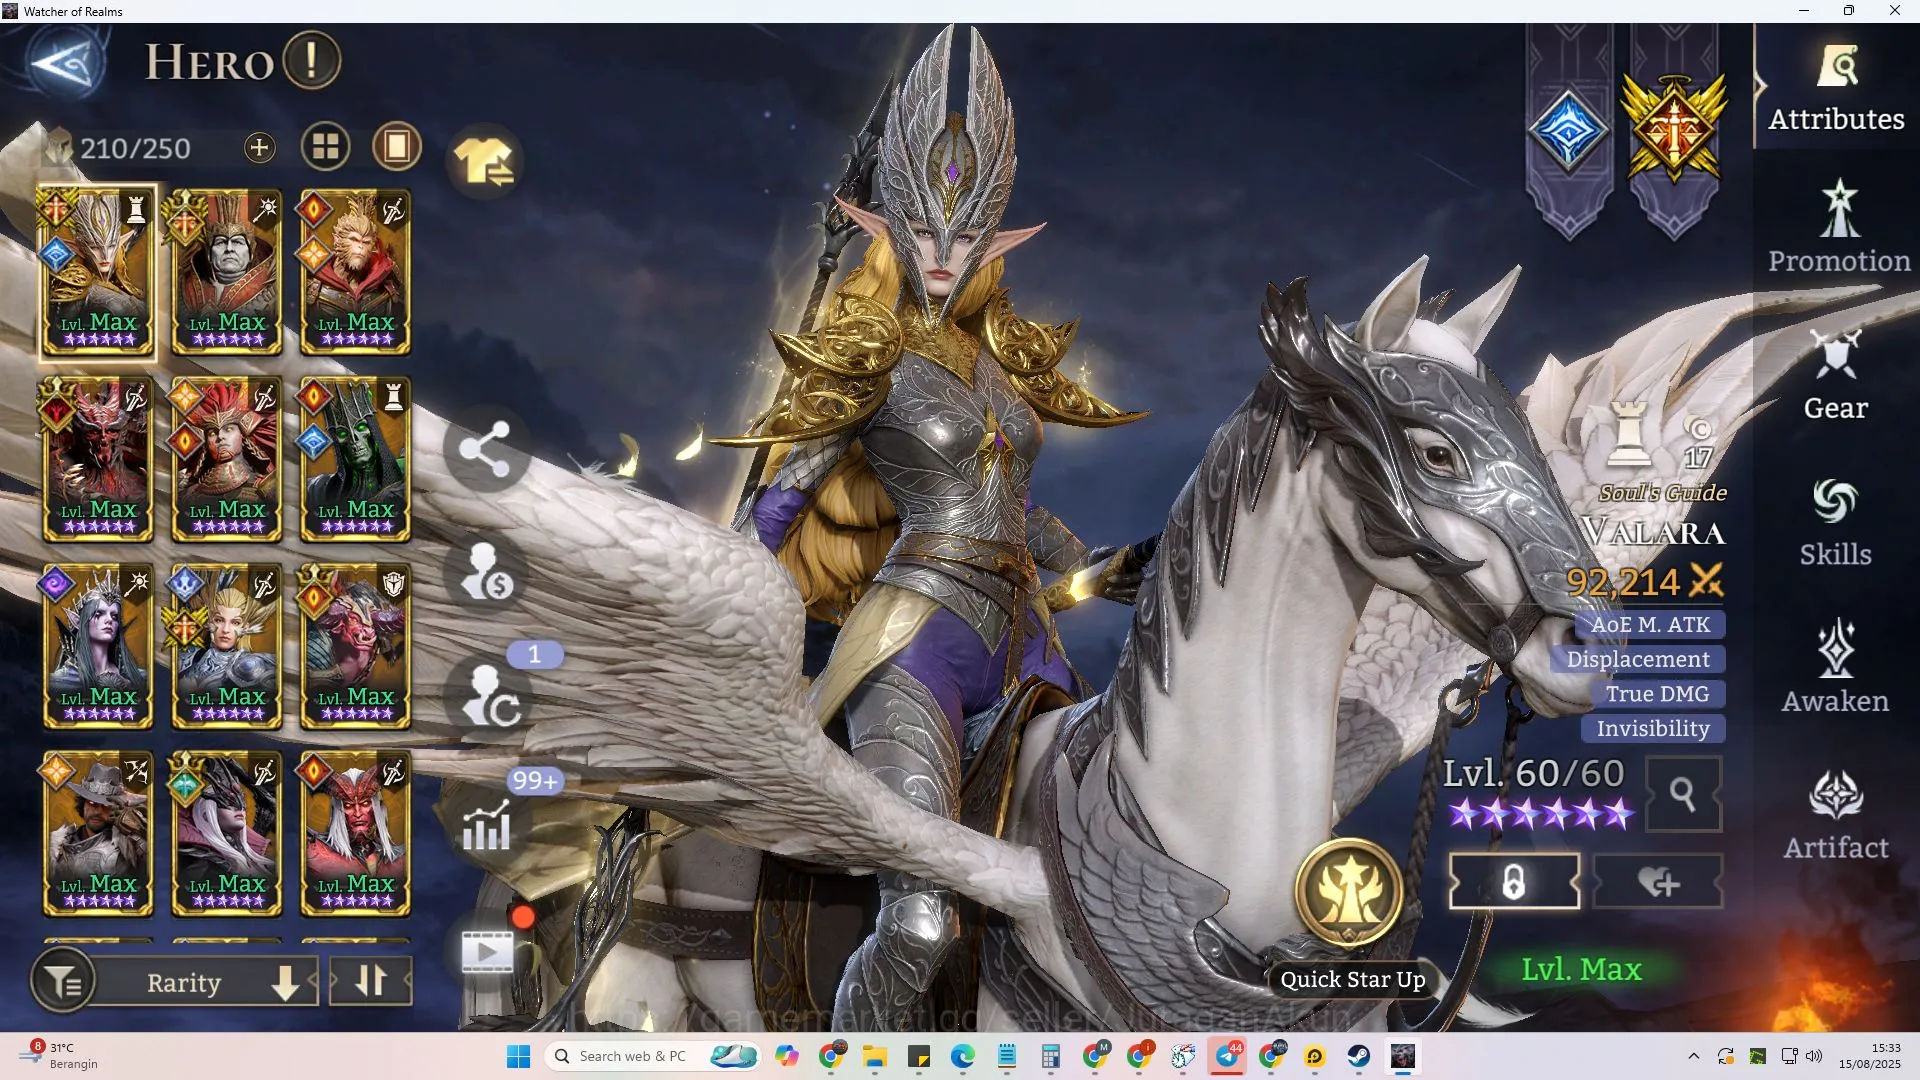This screenshot has height=1080, width=1920.
Task: Click the share hero icon
Action: tap(485, 449)
